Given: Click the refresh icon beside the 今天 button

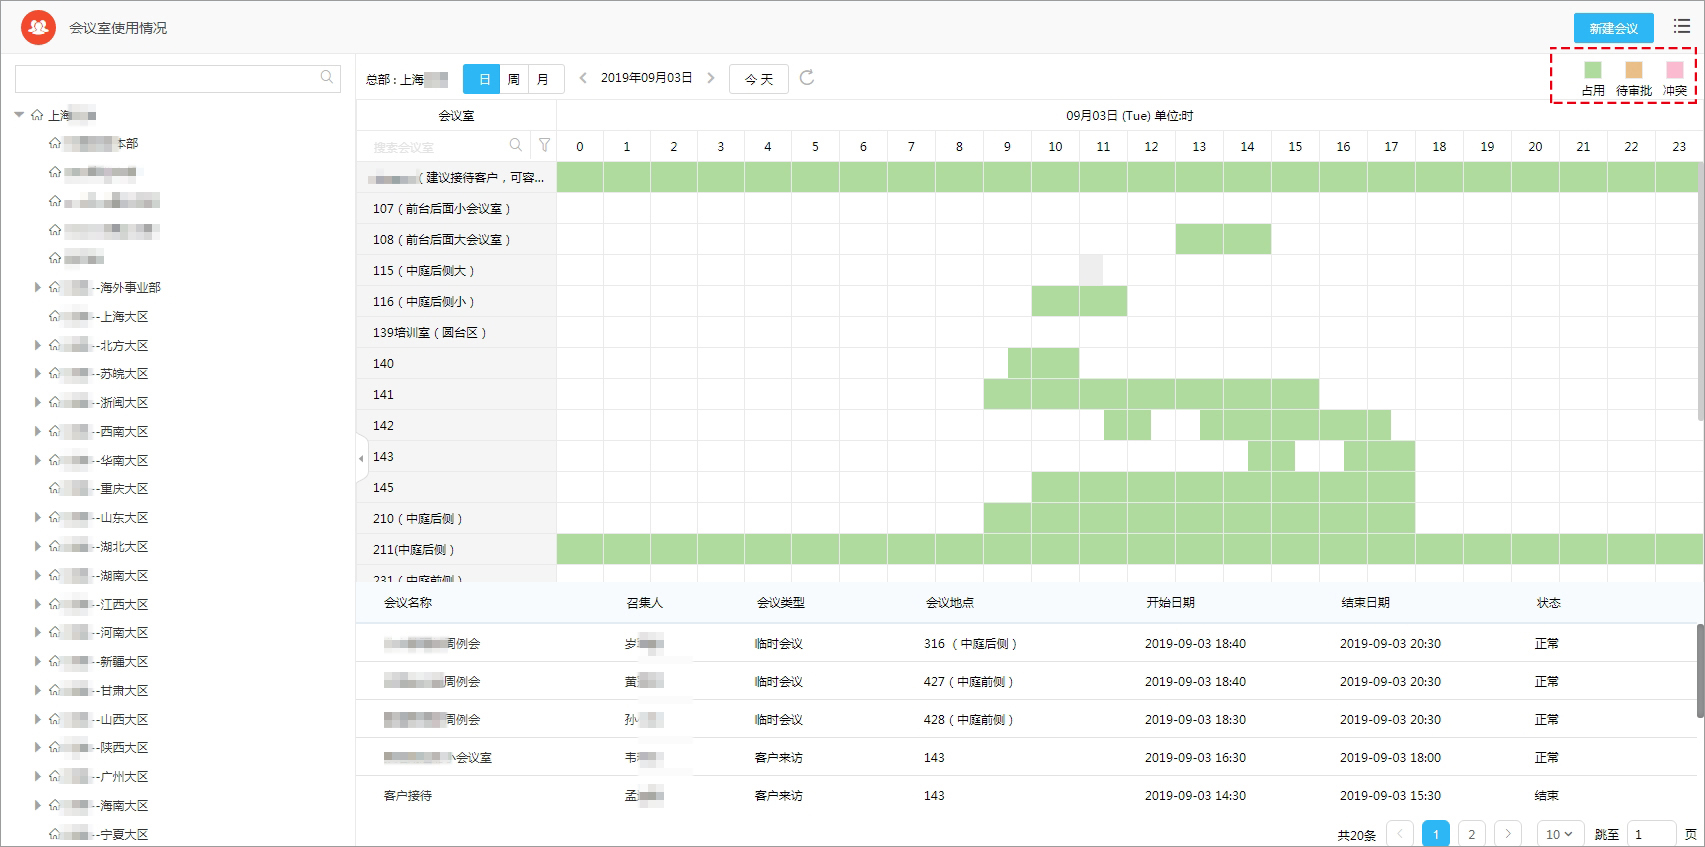Looking at the screenshot, I should coord(807,78).
